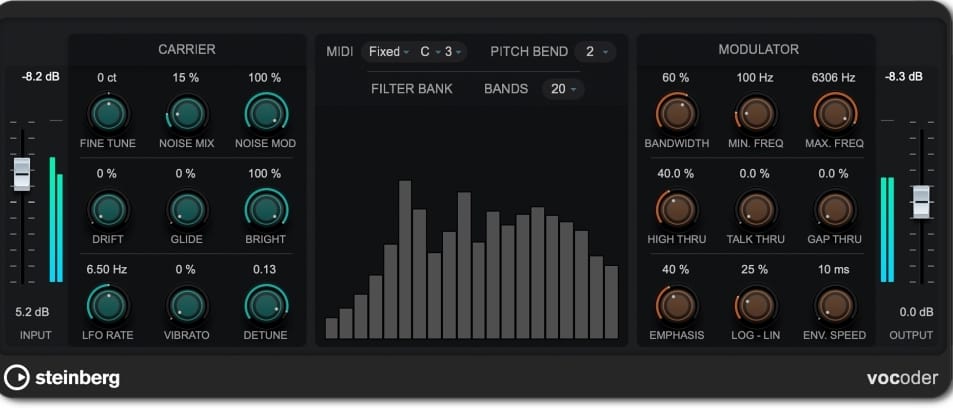Select the Noise Mod knob
Viewport: 953px width, 408px height.
tap(265, 114)
